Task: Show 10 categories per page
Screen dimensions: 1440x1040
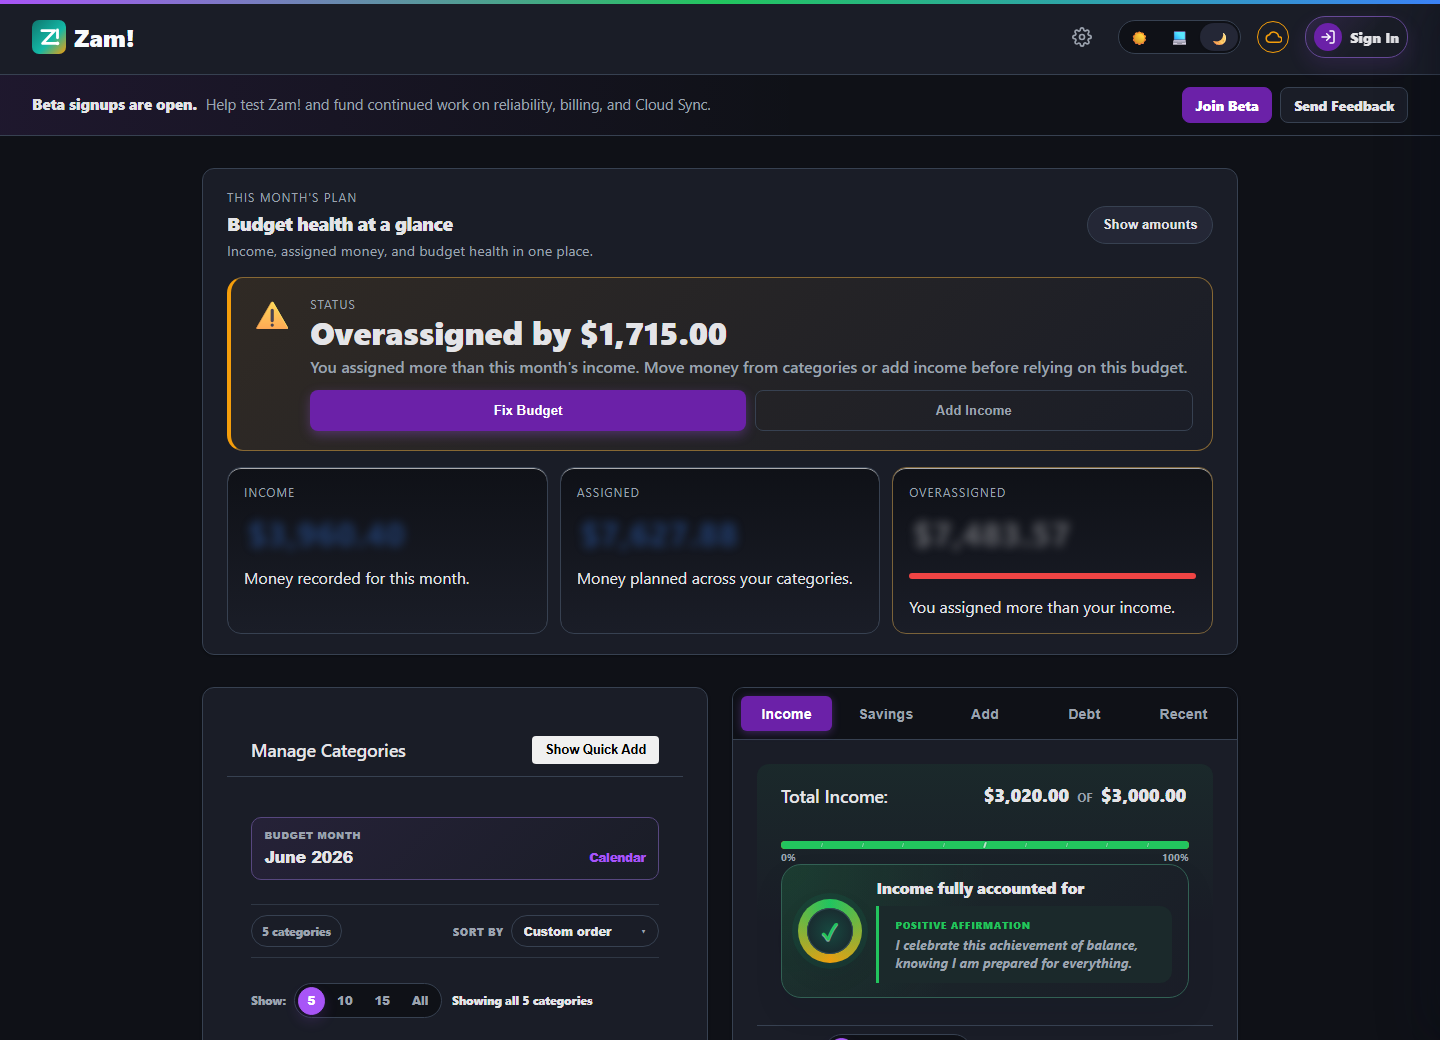Action: coord(345,1001)
